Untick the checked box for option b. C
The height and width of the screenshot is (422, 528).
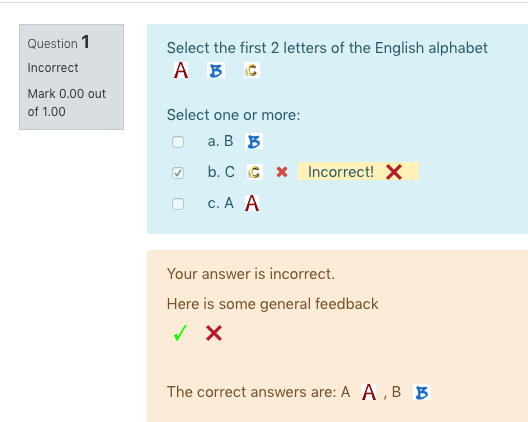[x=178, y=173]
